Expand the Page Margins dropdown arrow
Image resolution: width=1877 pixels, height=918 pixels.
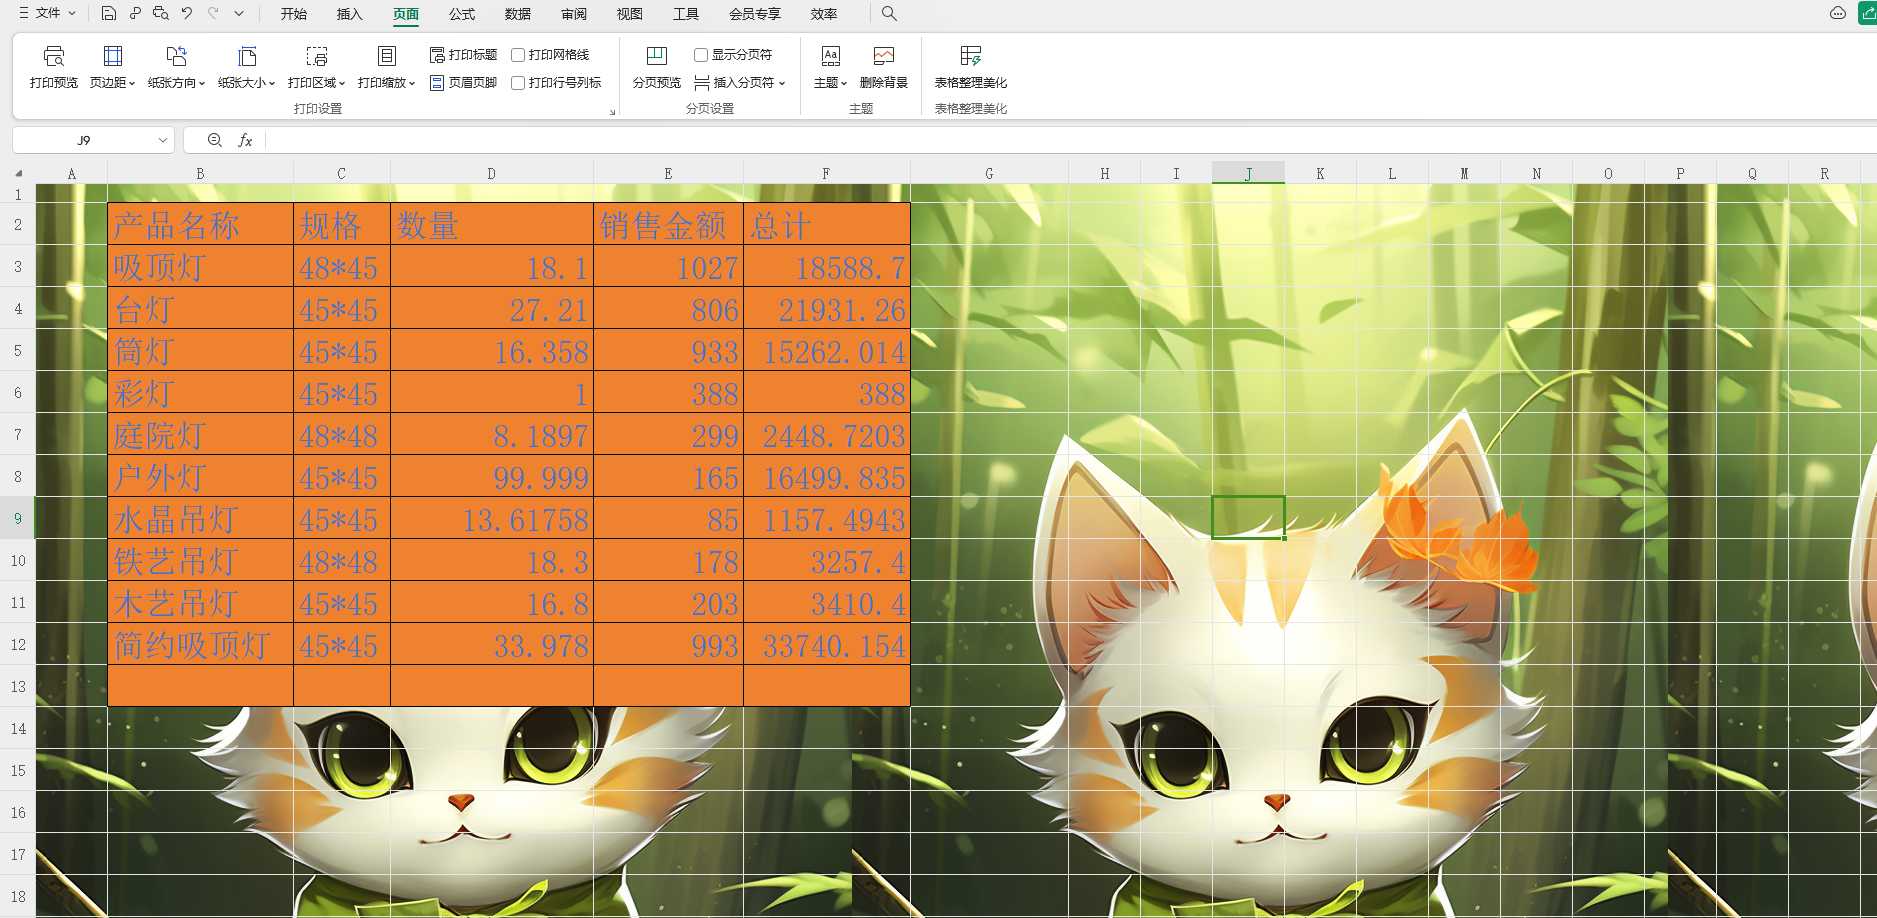click(131, 84)
